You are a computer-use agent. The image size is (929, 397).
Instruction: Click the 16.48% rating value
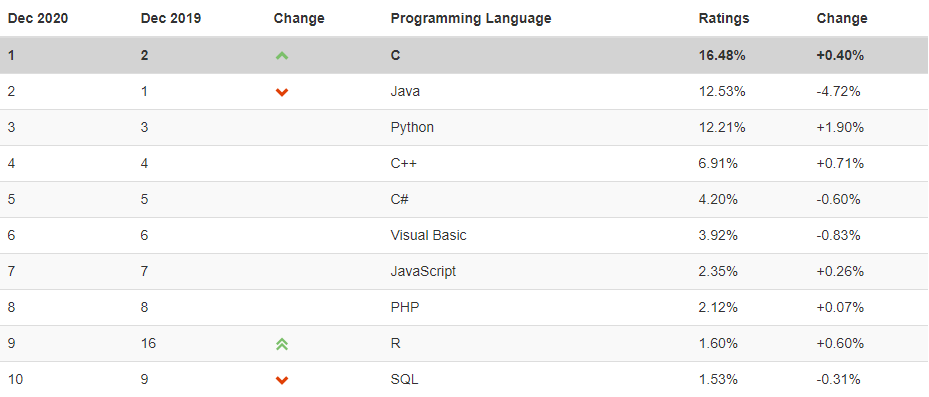point(722,56)
